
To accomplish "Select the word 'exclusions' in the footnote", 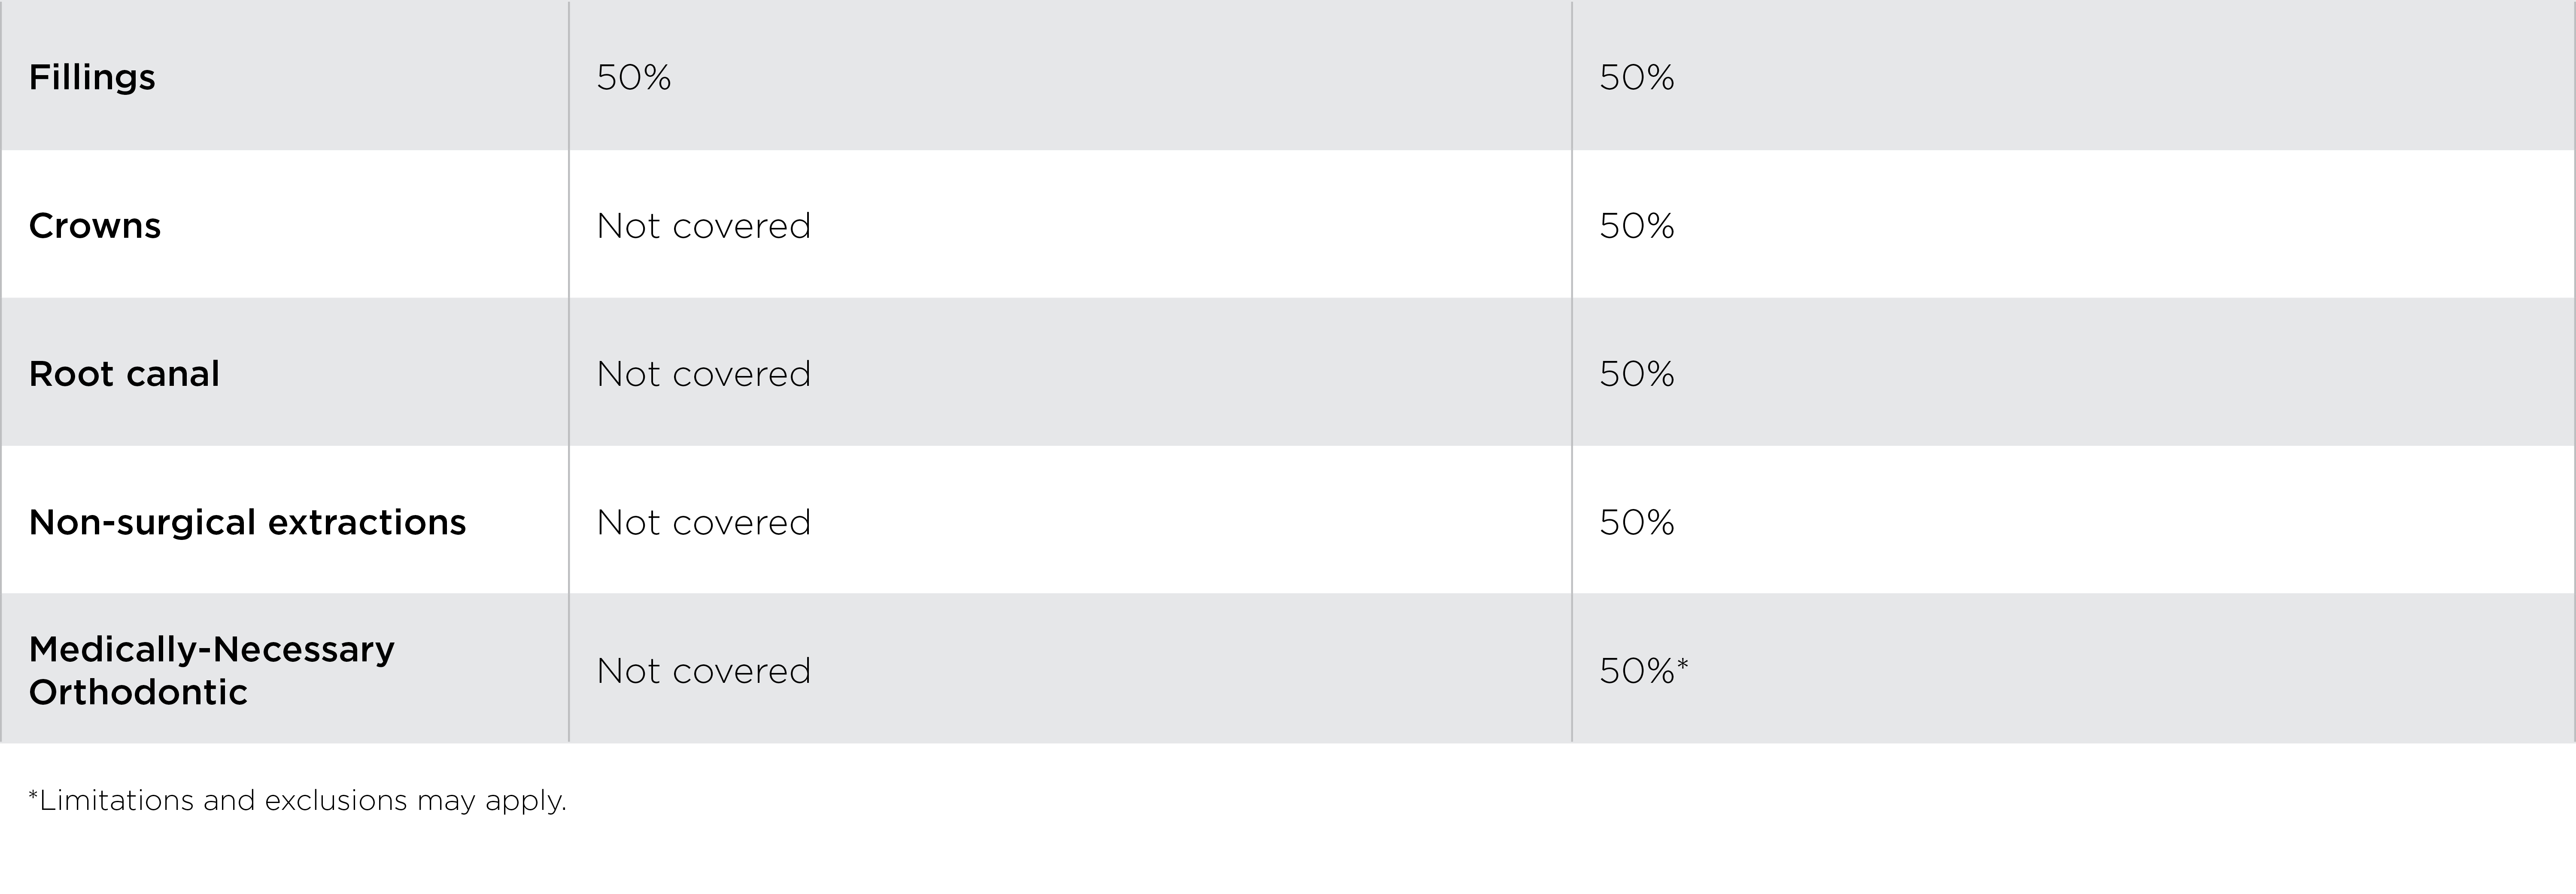I will tap(336, 801).
